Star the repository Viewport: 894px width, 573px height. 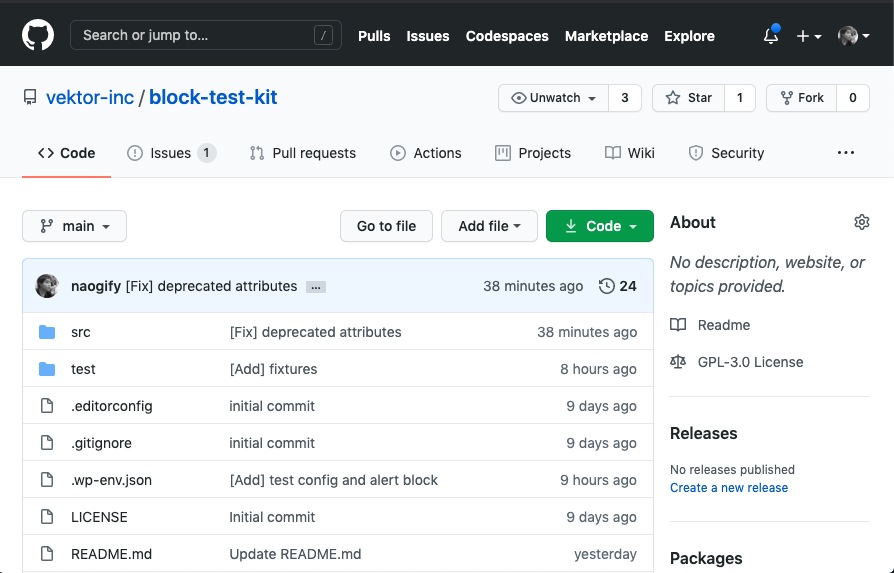[x=689, y=98]
